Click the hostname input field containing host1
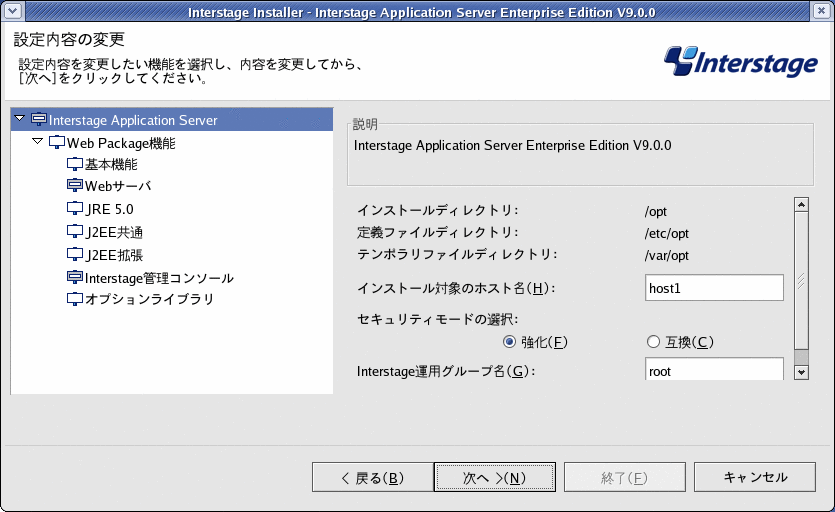 click(714, 288)
